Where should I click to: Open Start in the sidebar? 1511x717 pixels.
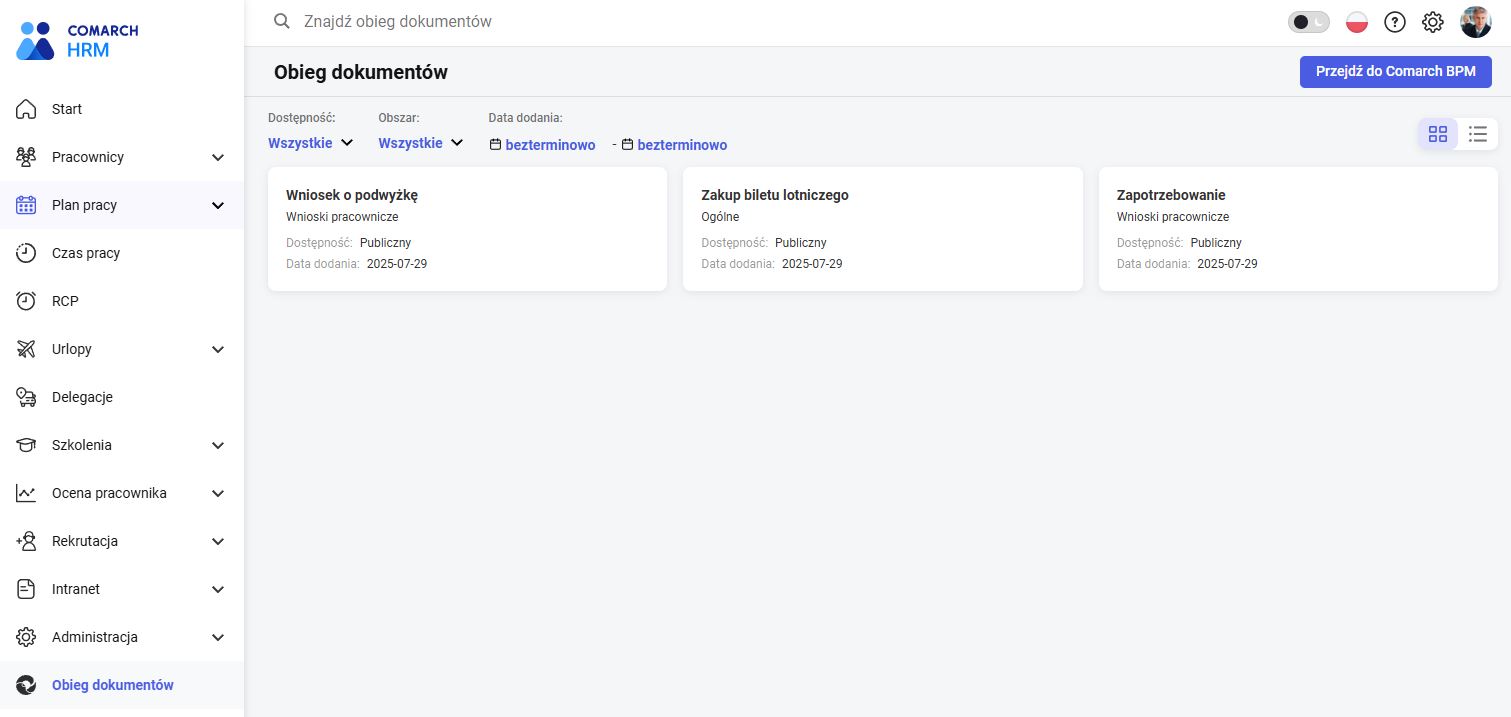pyautogui.click(x=122, y=109)
